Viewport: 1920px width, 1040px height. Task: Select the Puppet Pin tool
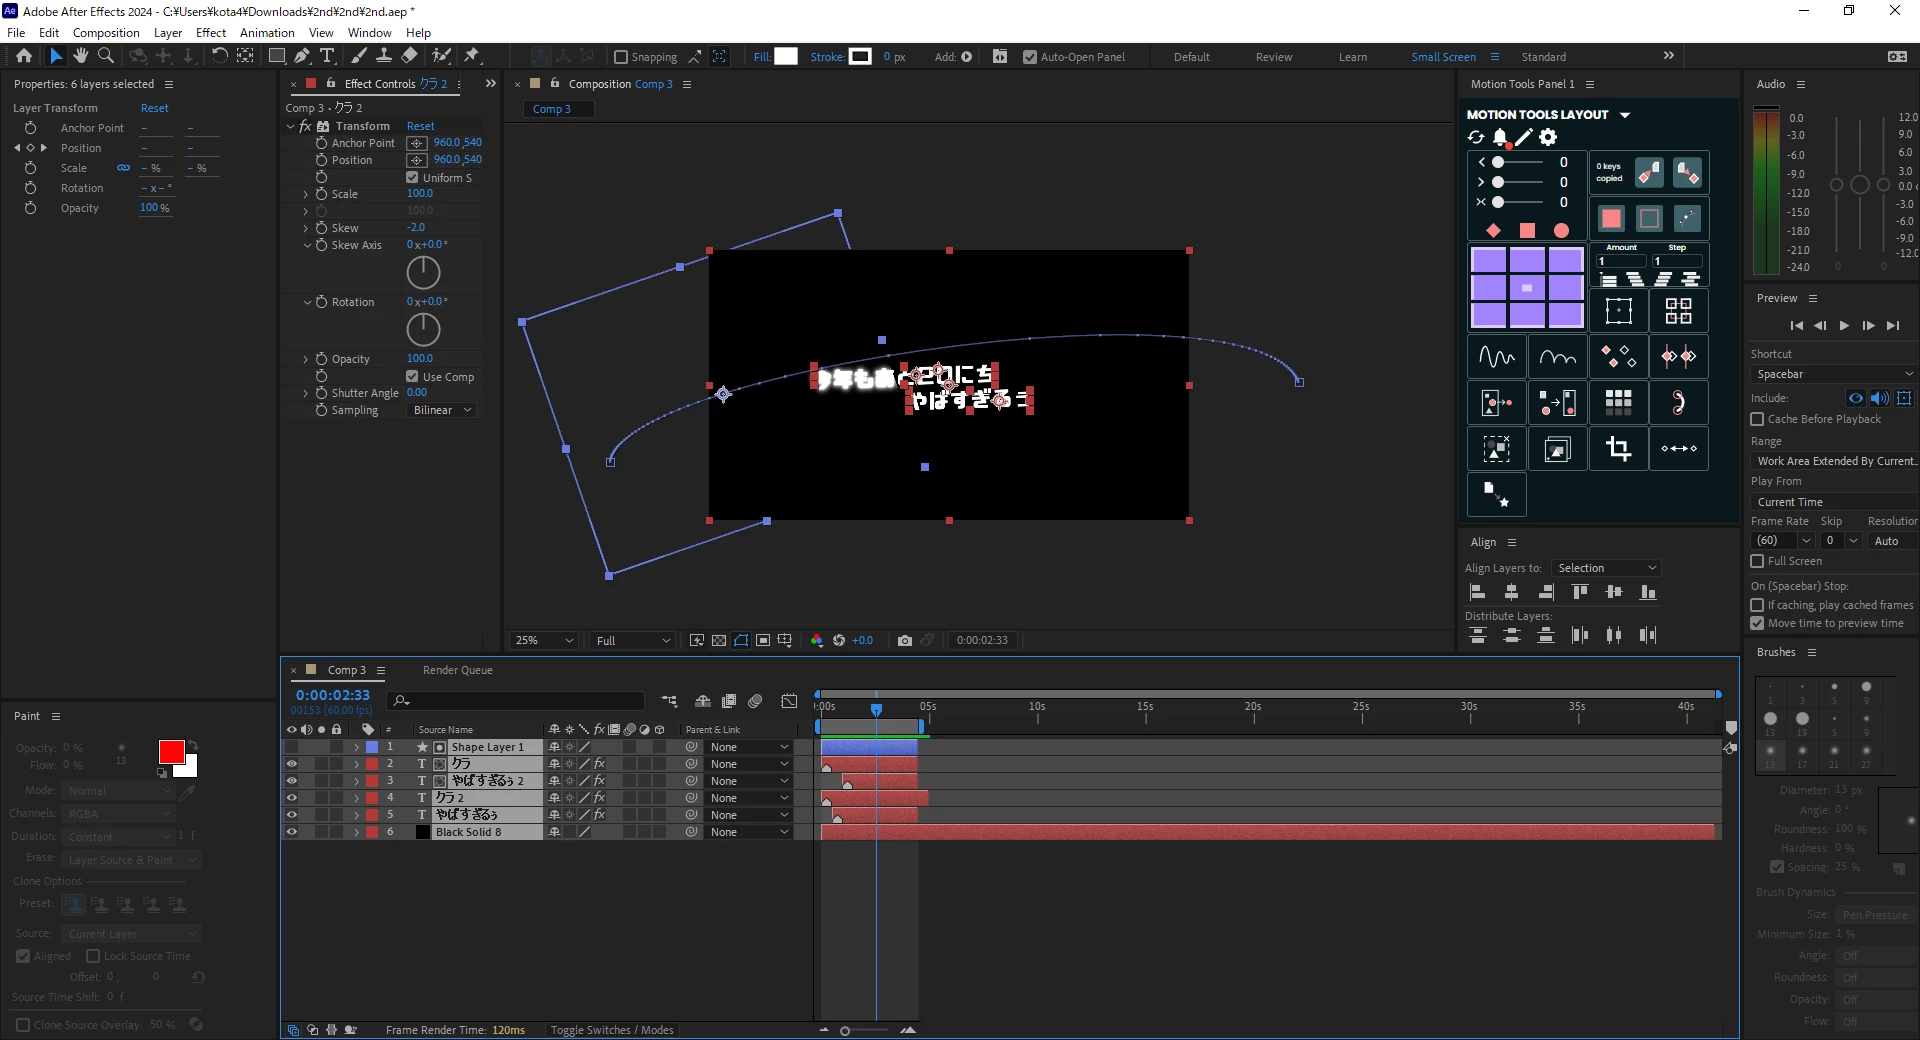[x=472, y=56]
